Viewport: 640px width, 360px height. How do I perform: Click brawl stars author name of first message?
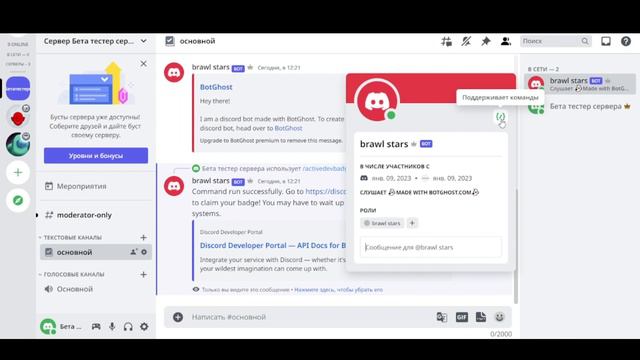coord(211,67)
